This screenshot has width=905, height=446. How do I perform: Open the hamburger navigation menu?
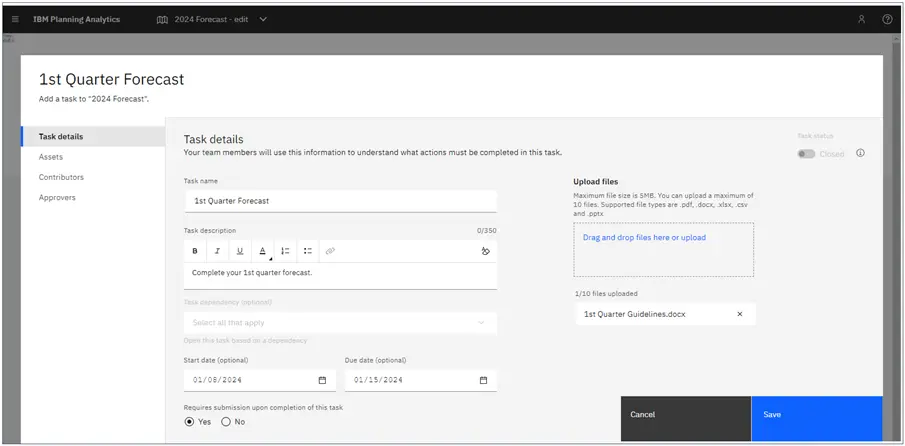tap(16, 19)
